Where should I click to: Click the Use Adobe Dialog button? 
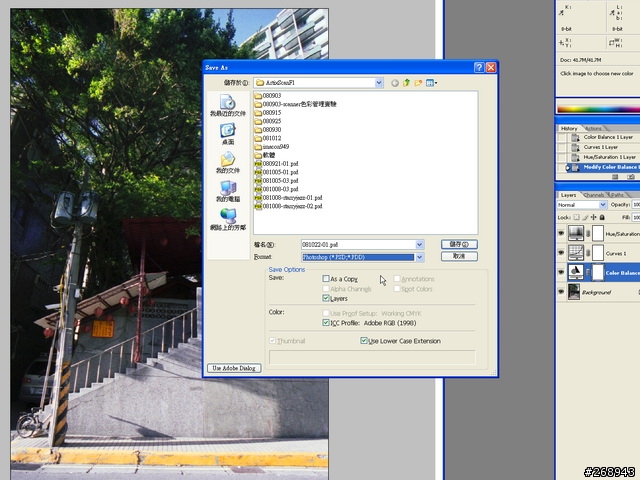[234, 368]
